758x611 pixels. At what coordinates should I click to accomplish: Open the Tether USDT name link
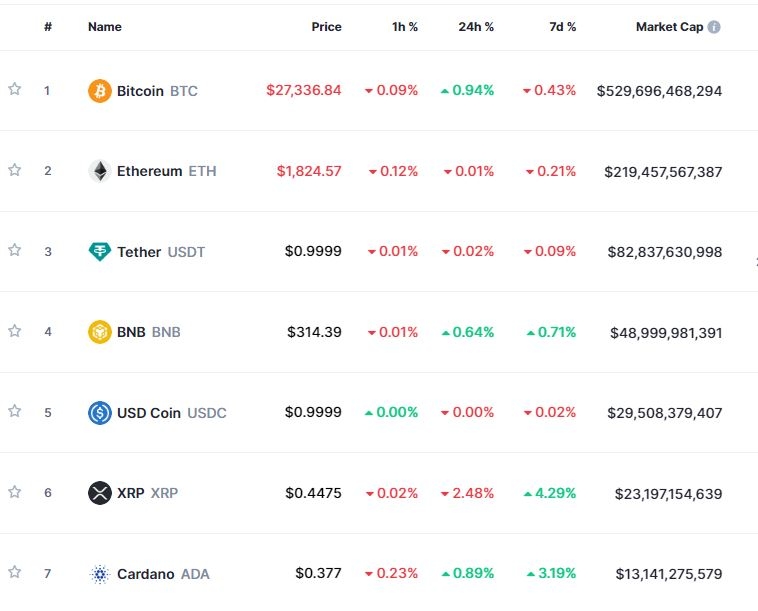(x=160, y=252)
